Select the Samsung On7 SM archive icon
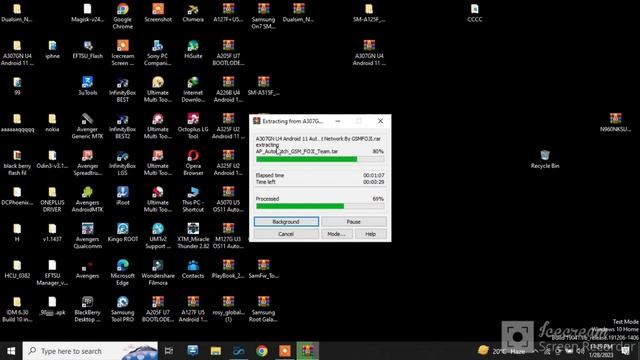This screenshot has width=640, height=360. point(263,16)
